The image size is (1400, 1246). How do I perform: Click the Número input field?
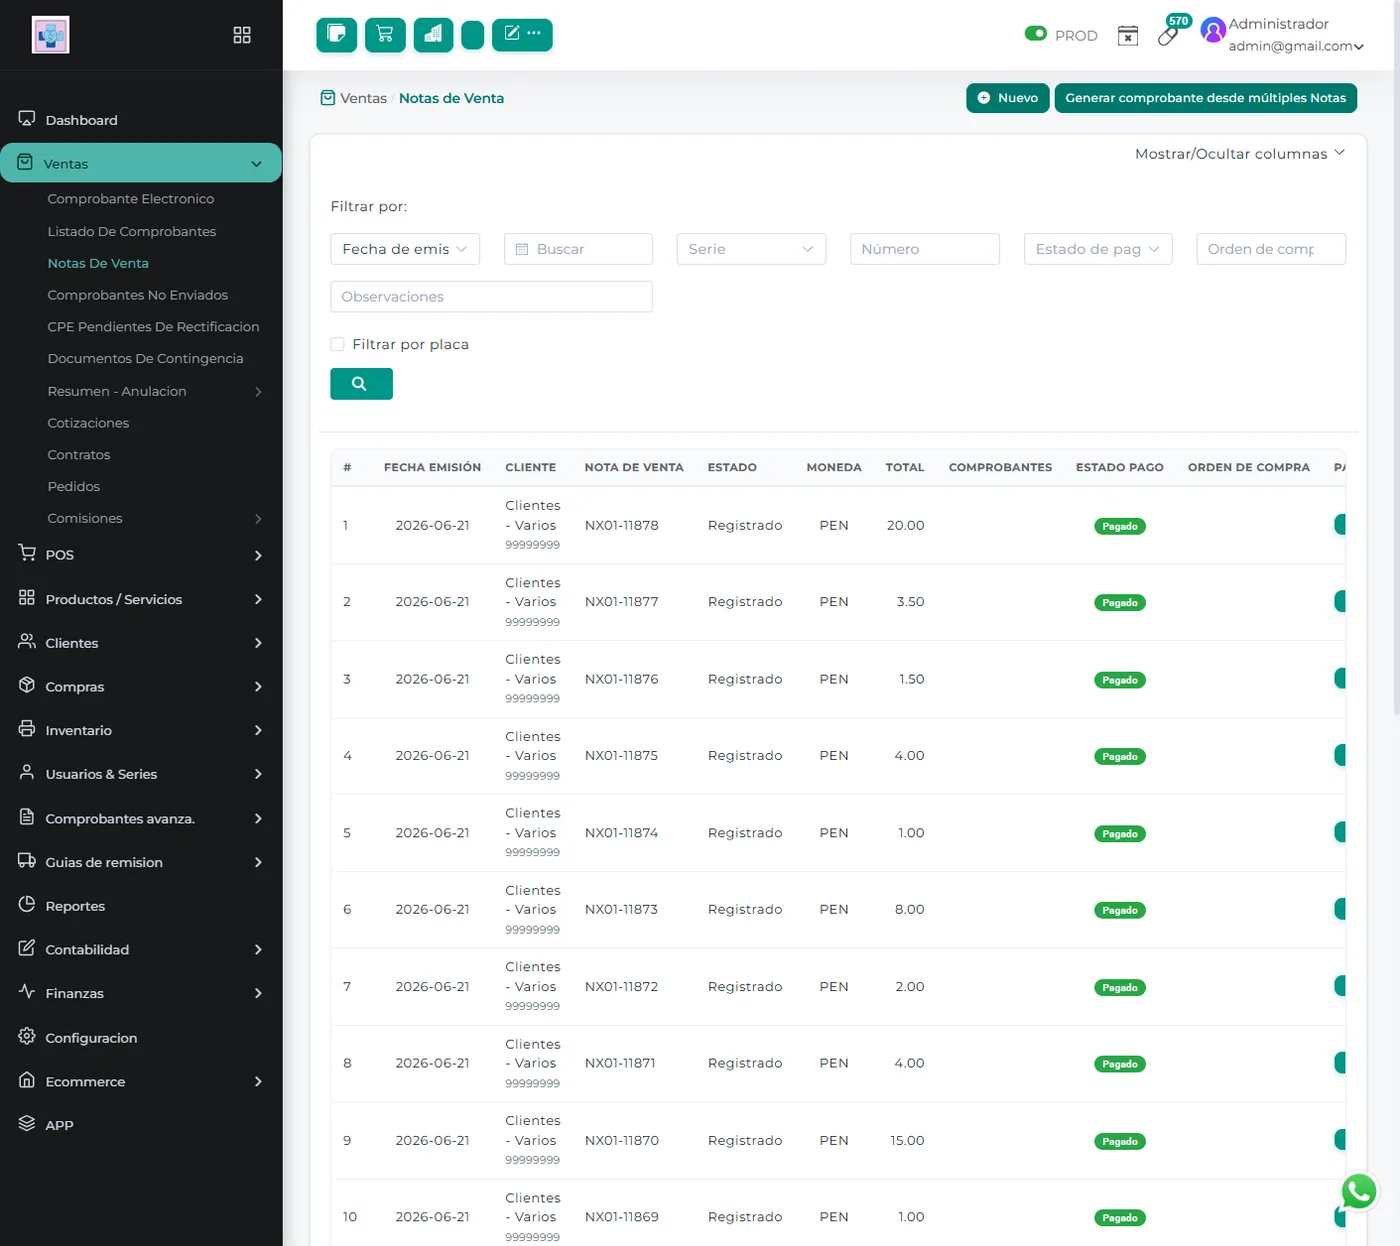point(925,249)
